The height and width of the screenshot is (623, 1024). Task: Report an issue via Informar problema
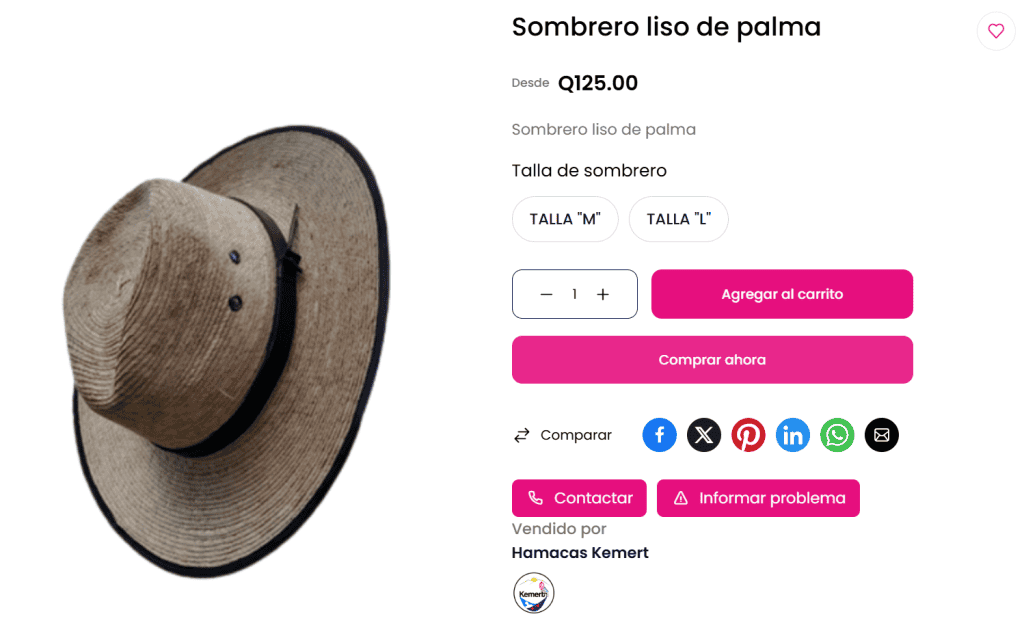point(758,498)
